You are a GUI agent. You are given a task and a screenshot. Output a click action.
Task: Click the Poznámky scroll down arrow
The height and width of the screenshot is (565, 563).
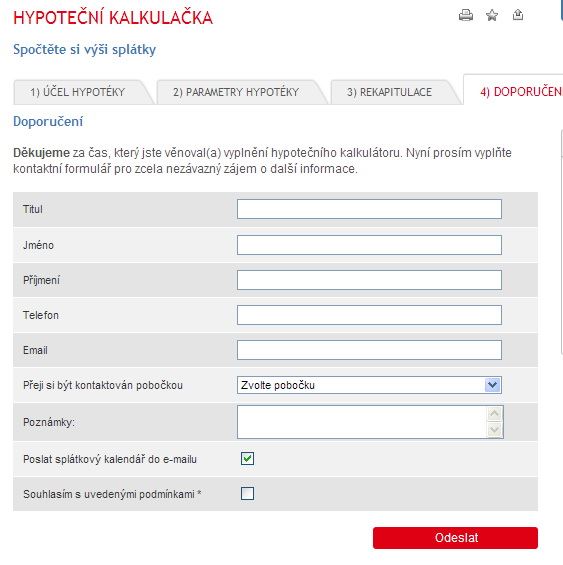pyautogui.click(x=495, y=430)
